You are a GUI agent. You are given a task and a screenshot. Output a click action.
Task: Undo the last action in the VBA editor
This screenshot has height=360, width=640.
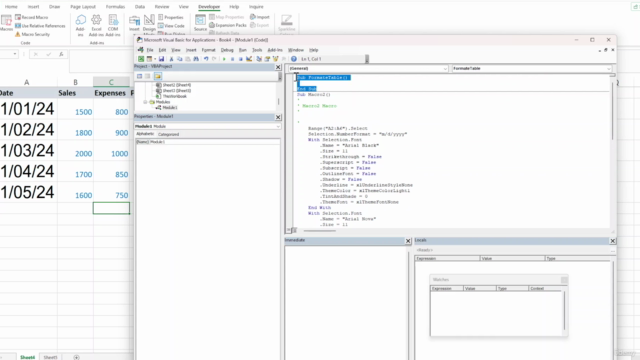click(x=206, y=59)
